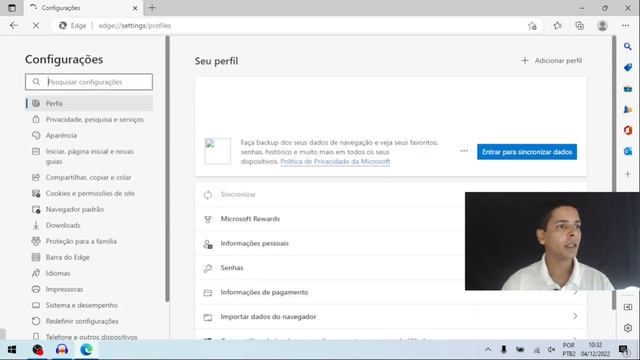Open Importar dados do navegador row
The height and width of the screenshot is (360, 640).
[391, 317]
